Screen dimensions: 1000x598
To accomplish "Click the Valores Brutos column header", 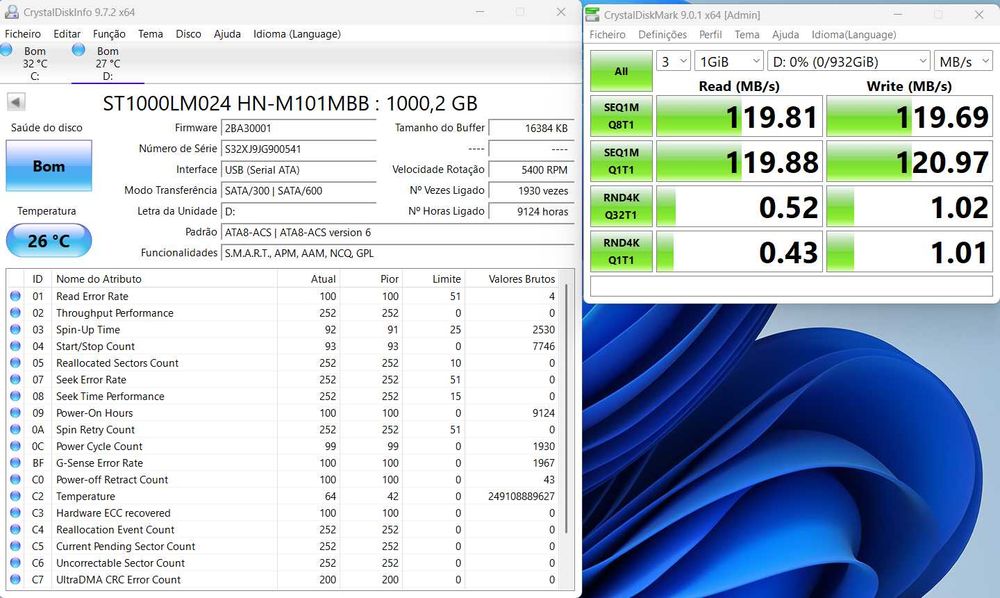I will click(x=520, y=279).
